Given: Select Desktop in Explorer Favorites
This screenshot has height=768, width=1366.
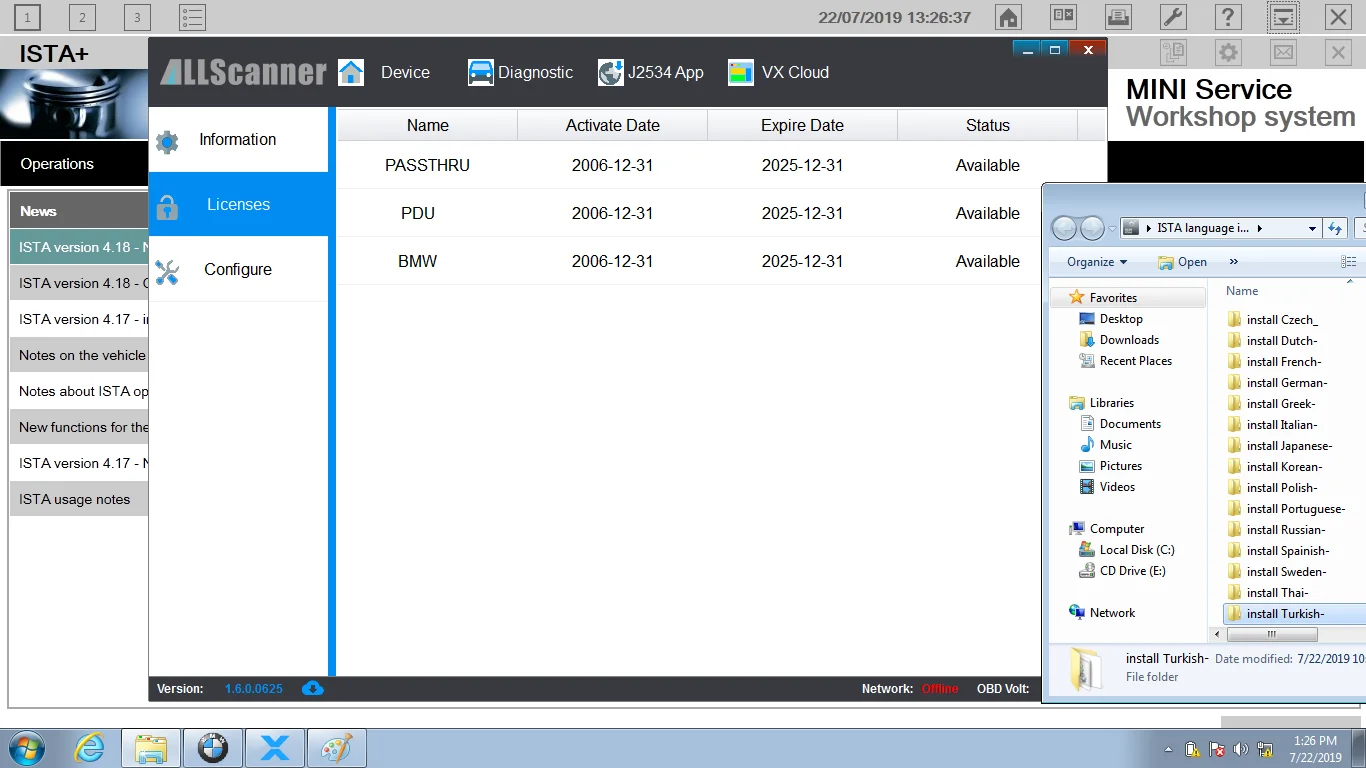Looking at the screenshot, I should 1121,319.
